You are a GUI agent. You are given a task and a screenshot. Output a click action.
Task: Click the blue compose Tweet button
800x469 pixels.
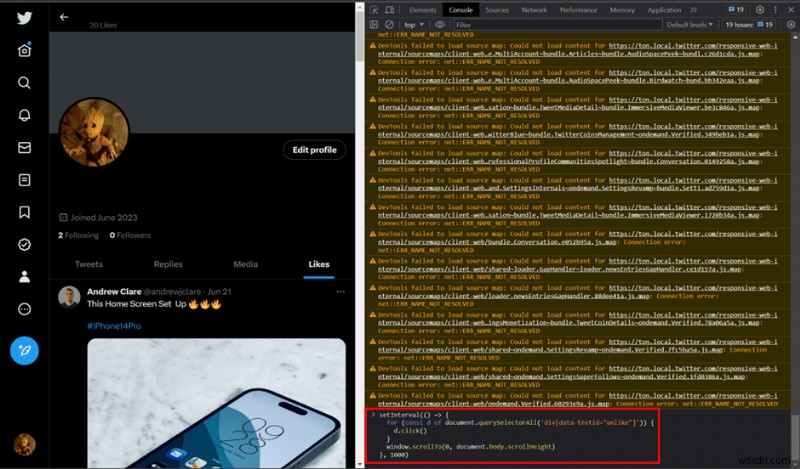[24, 351]
